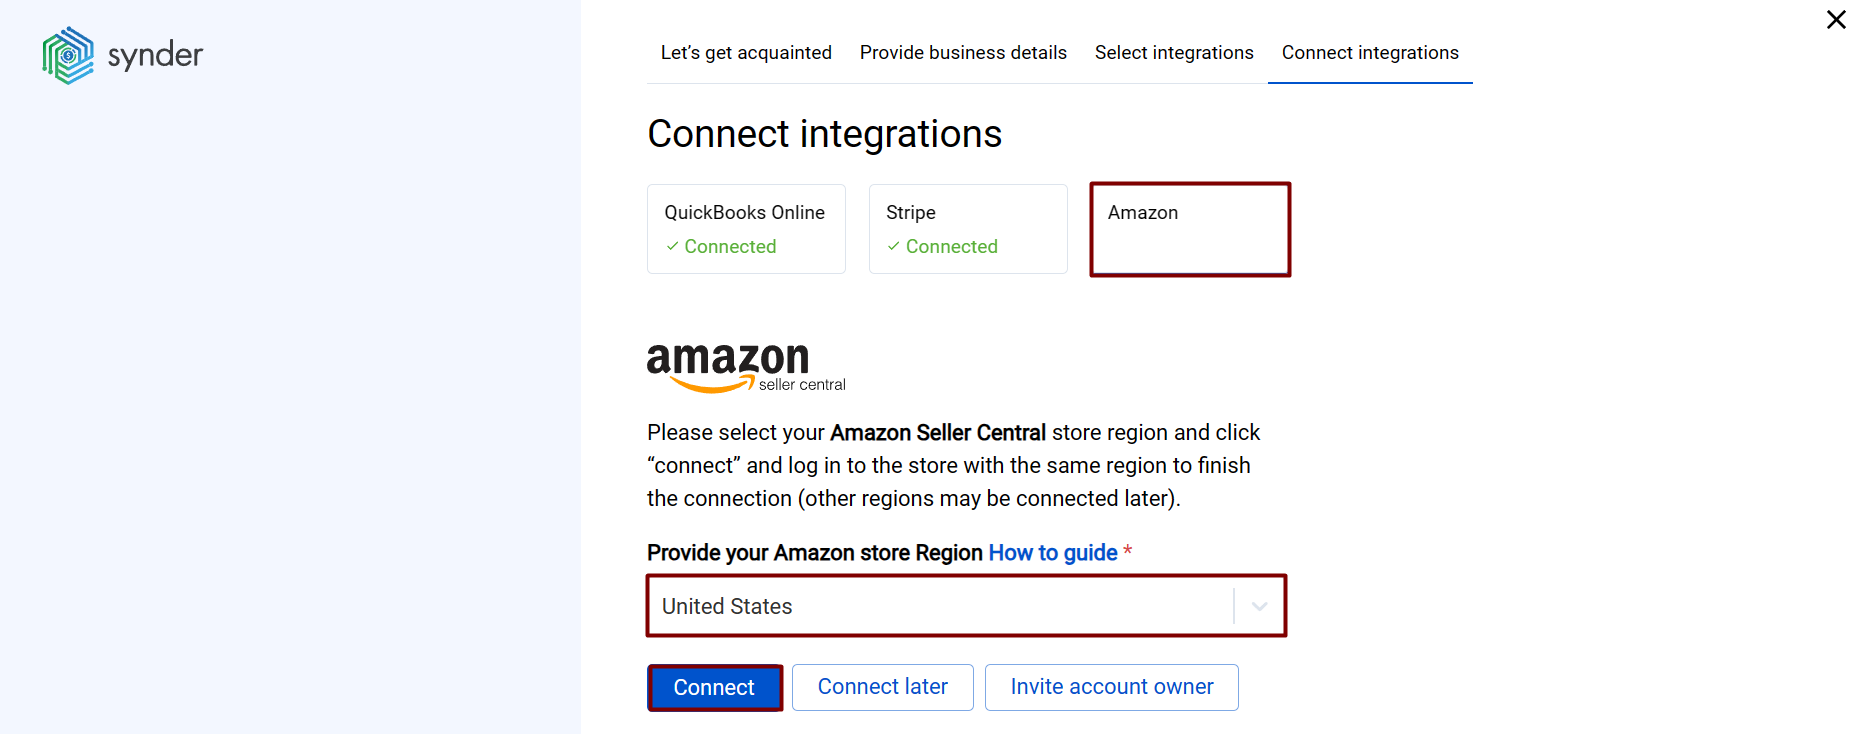Click the Synder logo in the sidebar
The image size is (1866, 734).
pos(120,54)
